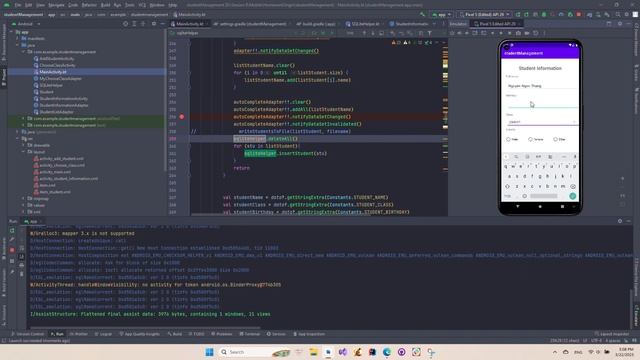Open the Pixel 5 emulator device tab
This screenshot has width=640, height=360.
(497, 24)
